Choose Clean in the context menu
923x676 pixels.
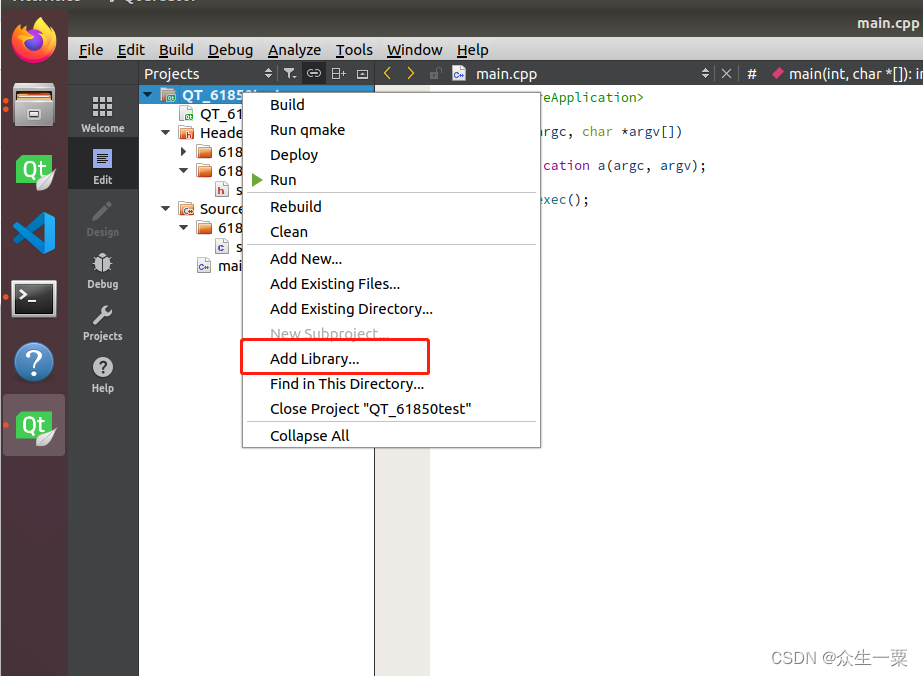(x=391, y=231)
